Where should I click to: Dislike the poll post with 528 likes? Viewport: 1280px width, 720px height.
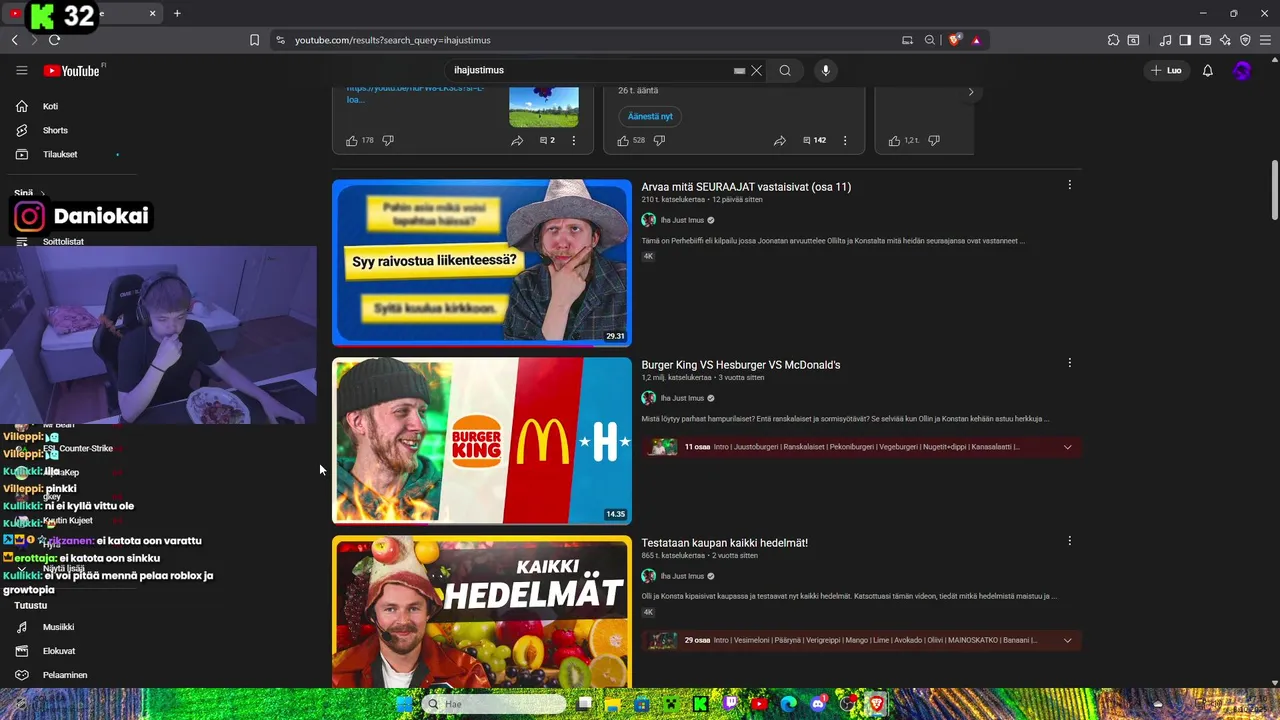click(x=659, y=140)
